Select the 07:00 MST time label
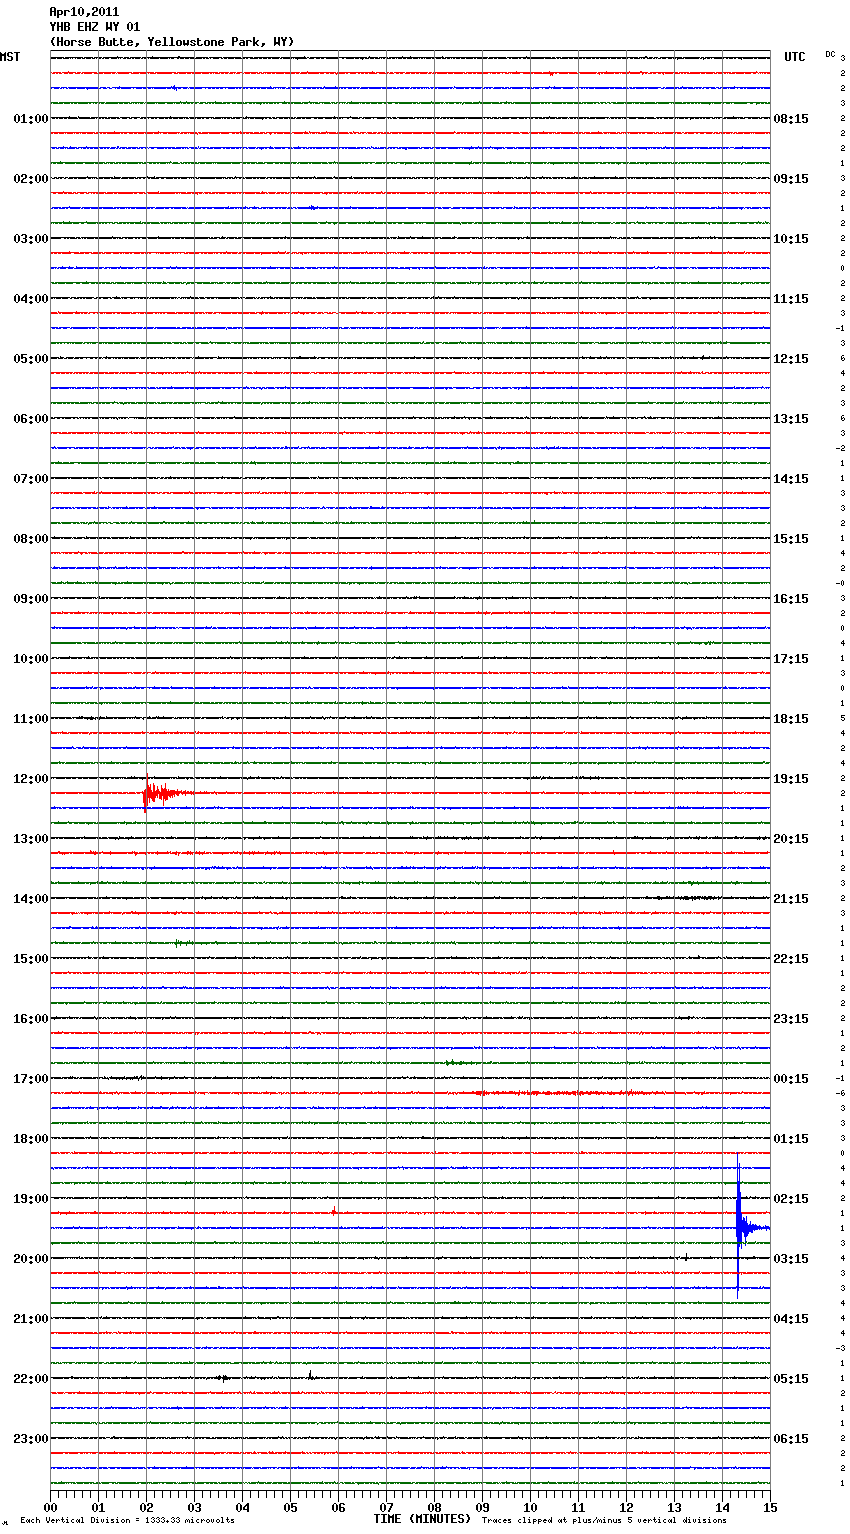 point(31,479)
